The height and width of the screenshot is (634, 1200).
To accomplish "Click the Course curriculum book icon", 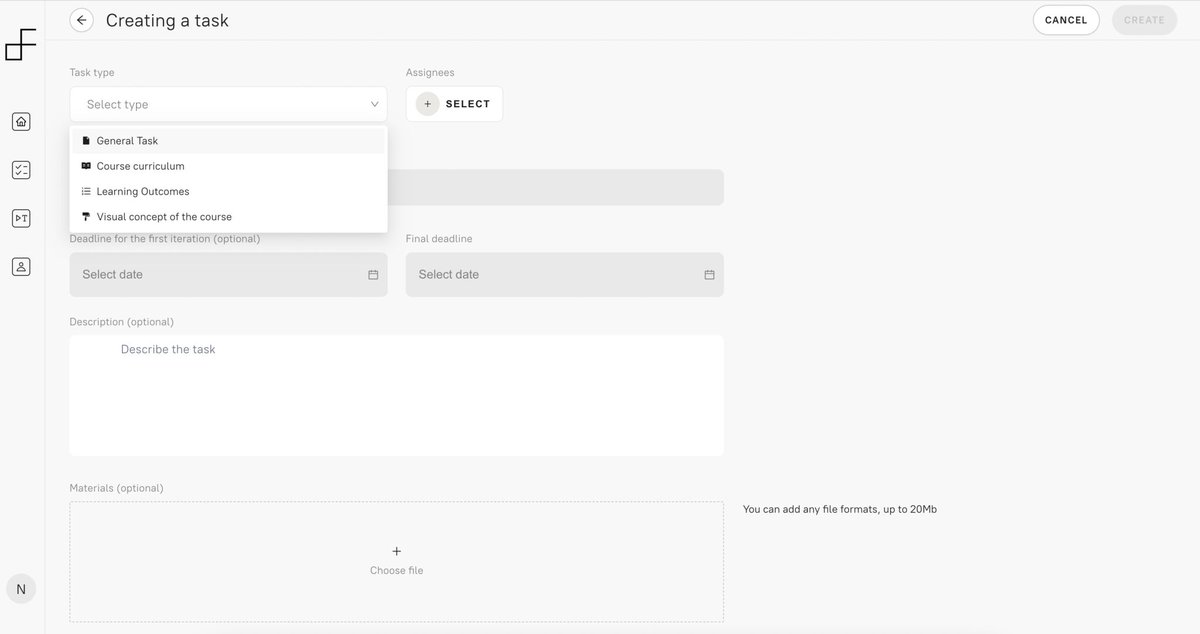I will 86,166.
